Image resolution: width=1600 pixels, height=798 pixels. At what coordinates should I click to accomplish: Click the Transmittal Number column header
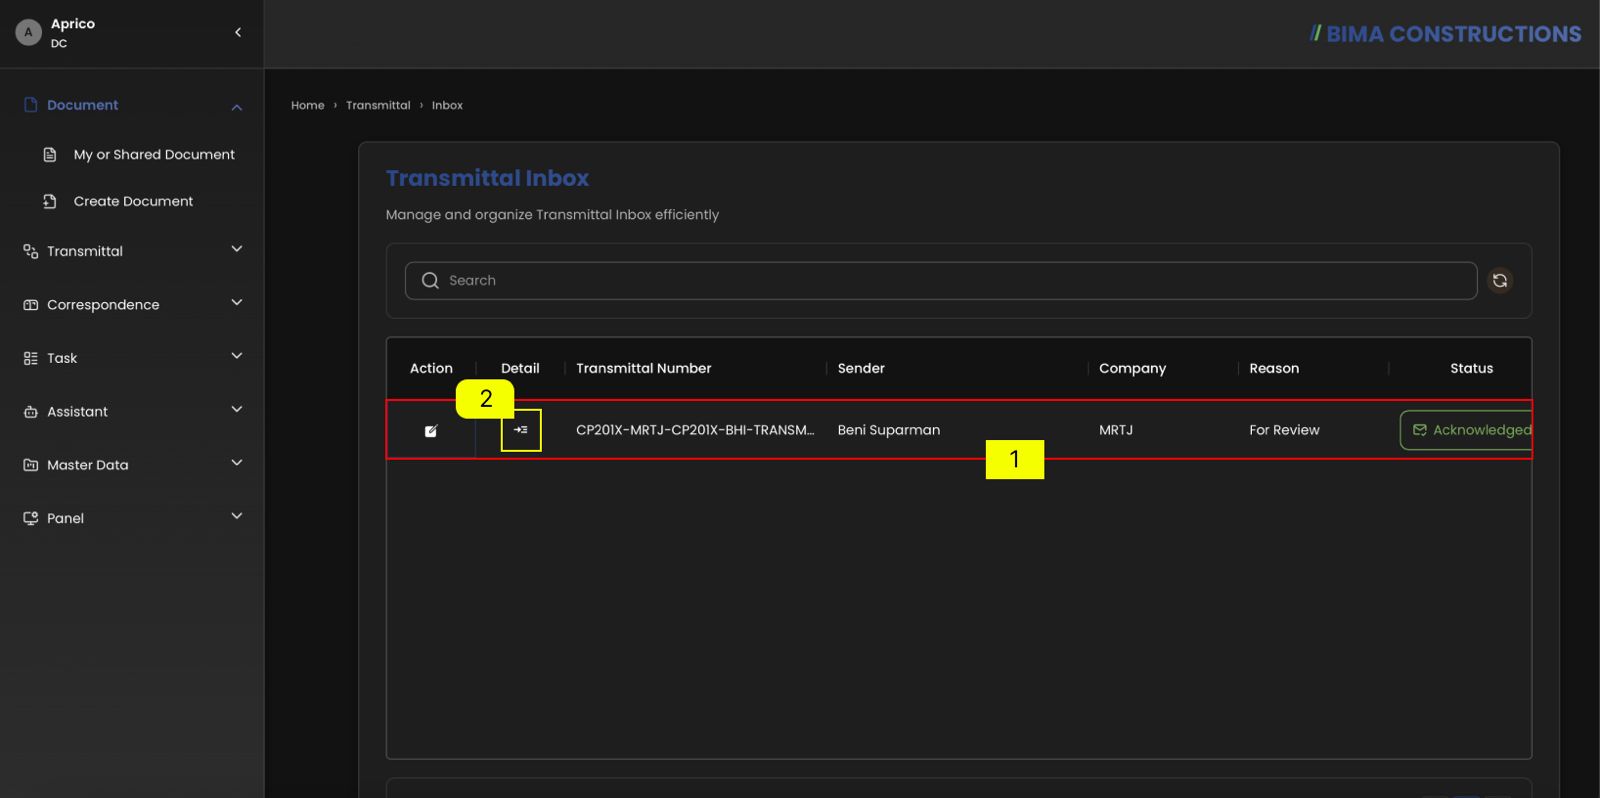pos(644,368)
